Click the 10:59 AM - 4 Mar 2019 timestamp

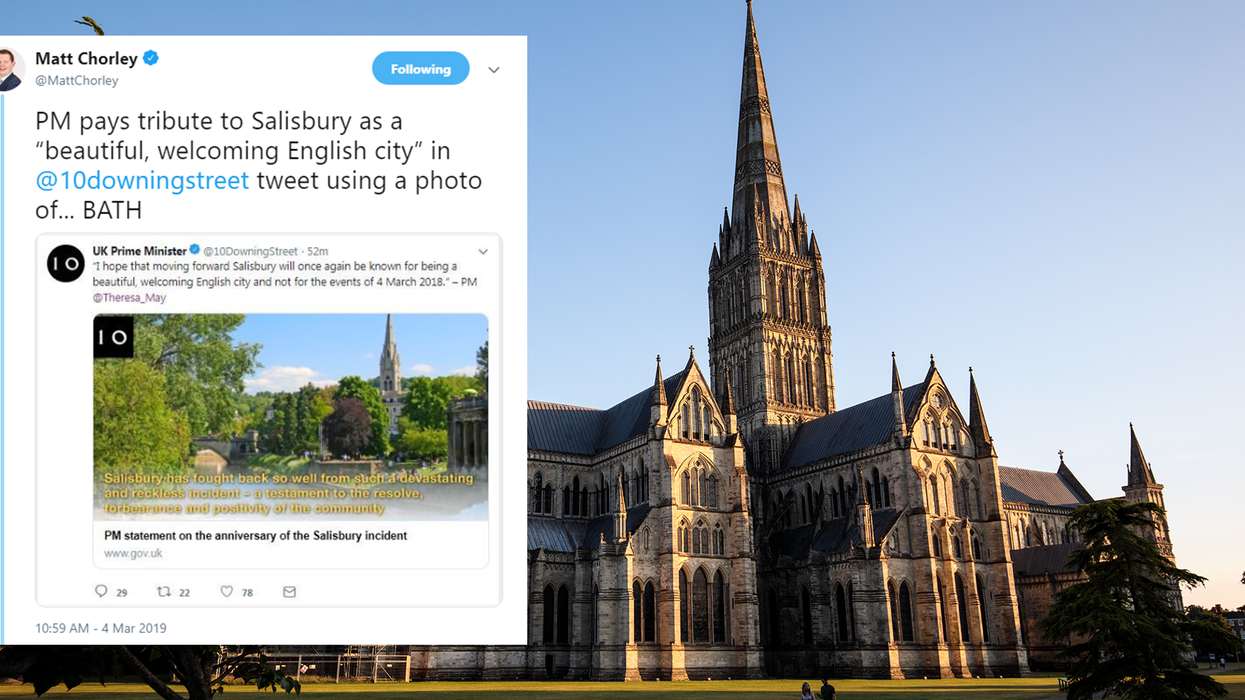(x=101, y=628)
